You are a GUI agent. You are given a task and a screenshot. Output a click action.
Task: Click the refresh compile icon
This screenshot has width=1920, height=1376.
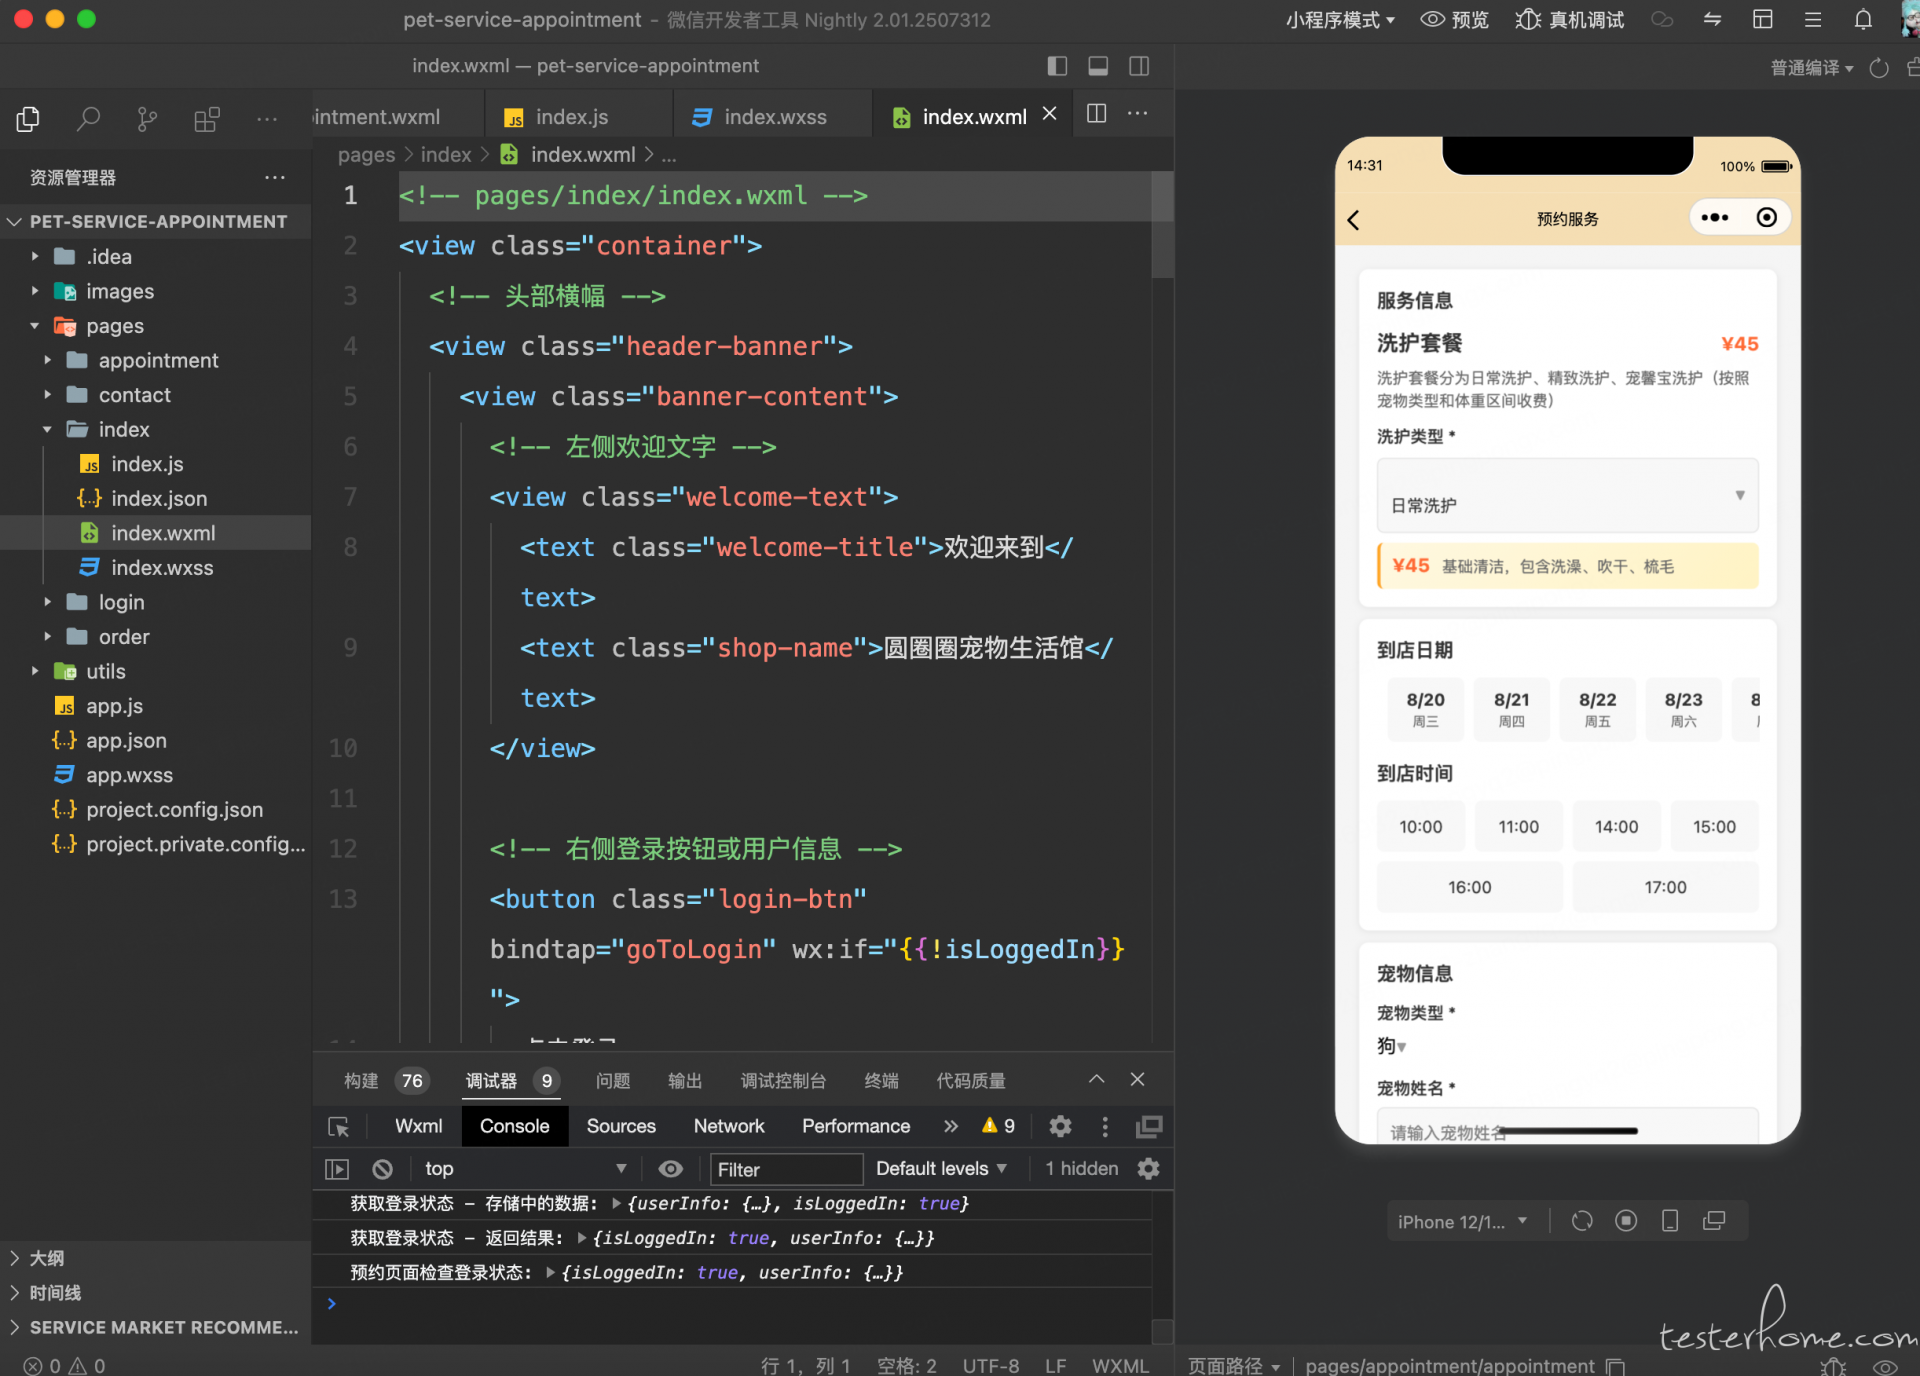point(1880,68)
